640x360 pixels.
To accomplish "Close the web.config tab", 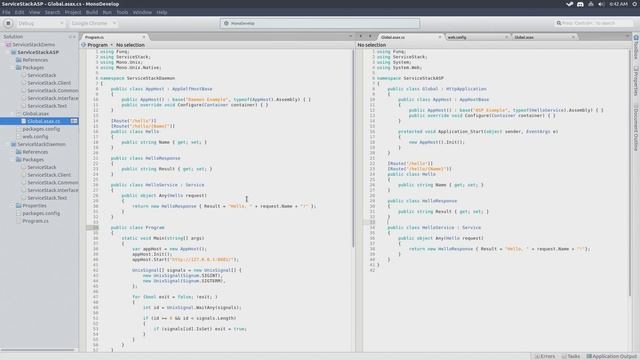I will tap(507, 37).
